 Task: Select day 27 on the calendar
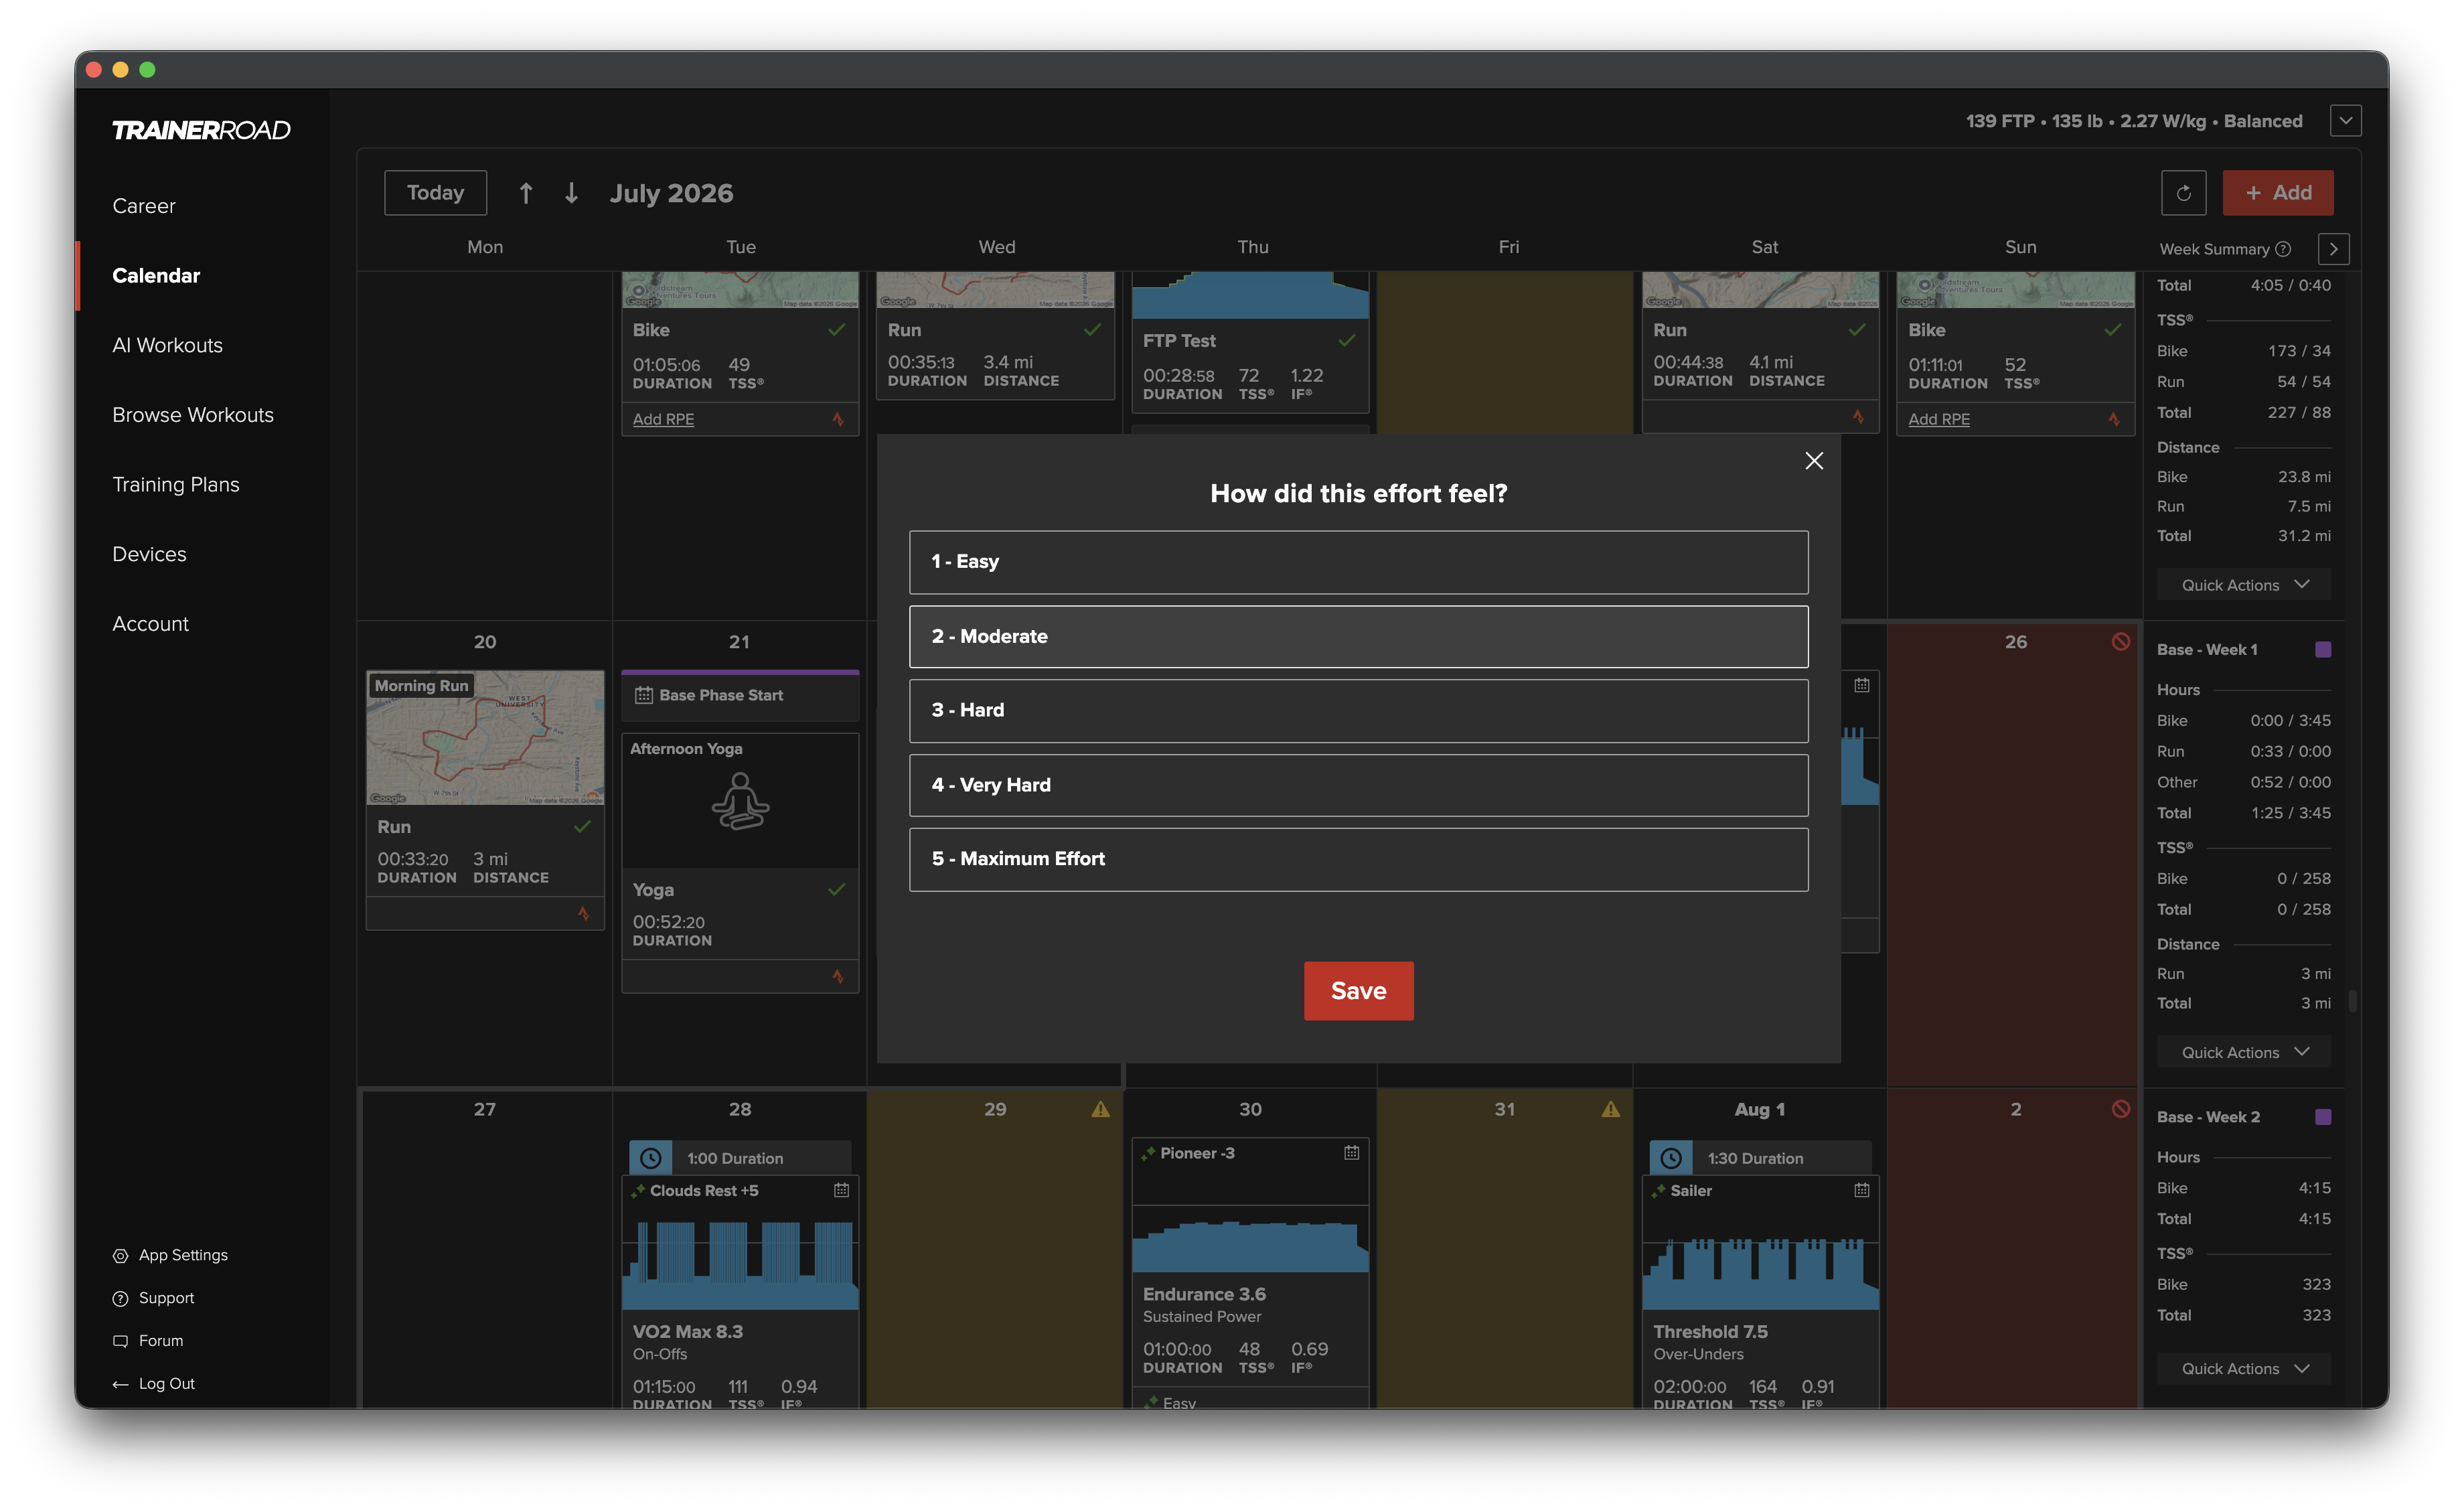485,1109
